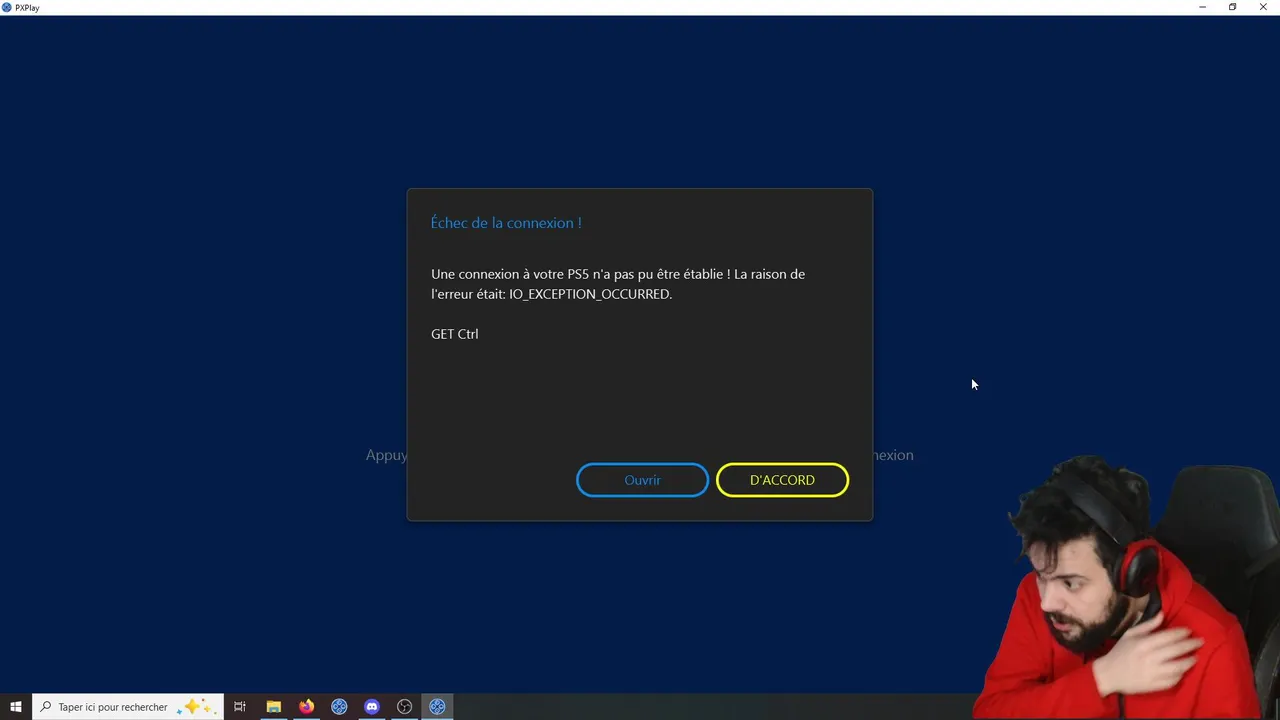
Task: Open the Windows Start menu
Action: tap(16, 707)
